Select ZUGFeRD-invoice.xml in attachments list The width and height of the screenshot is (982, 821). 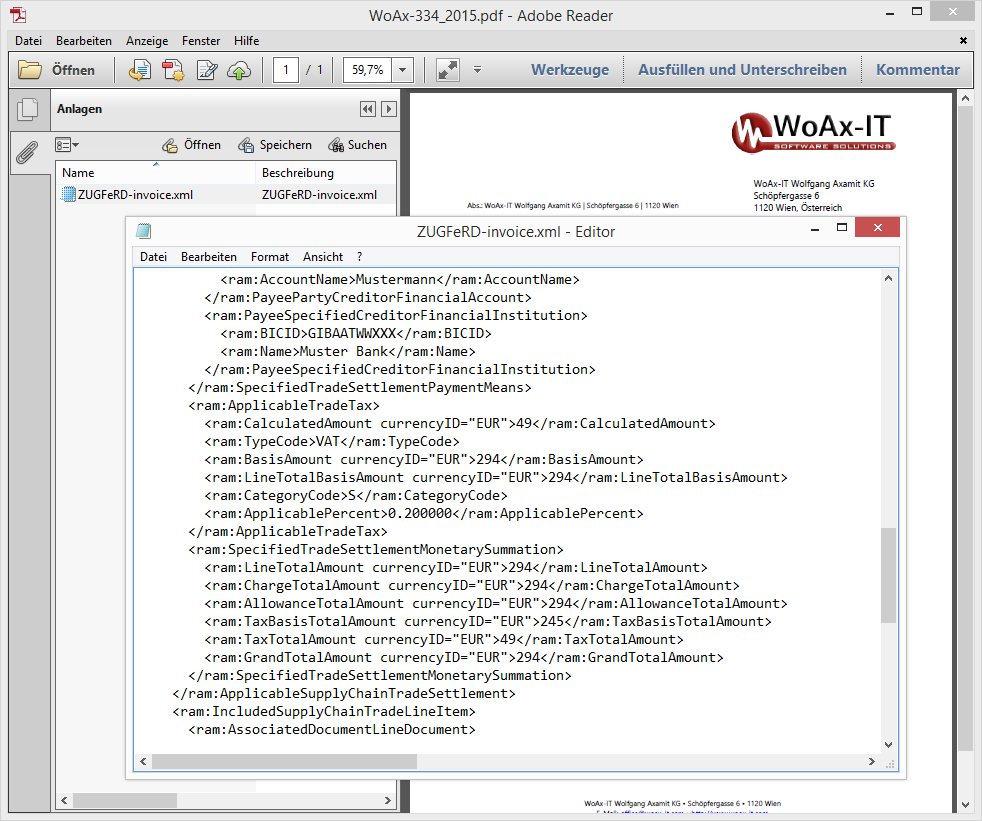126,195
